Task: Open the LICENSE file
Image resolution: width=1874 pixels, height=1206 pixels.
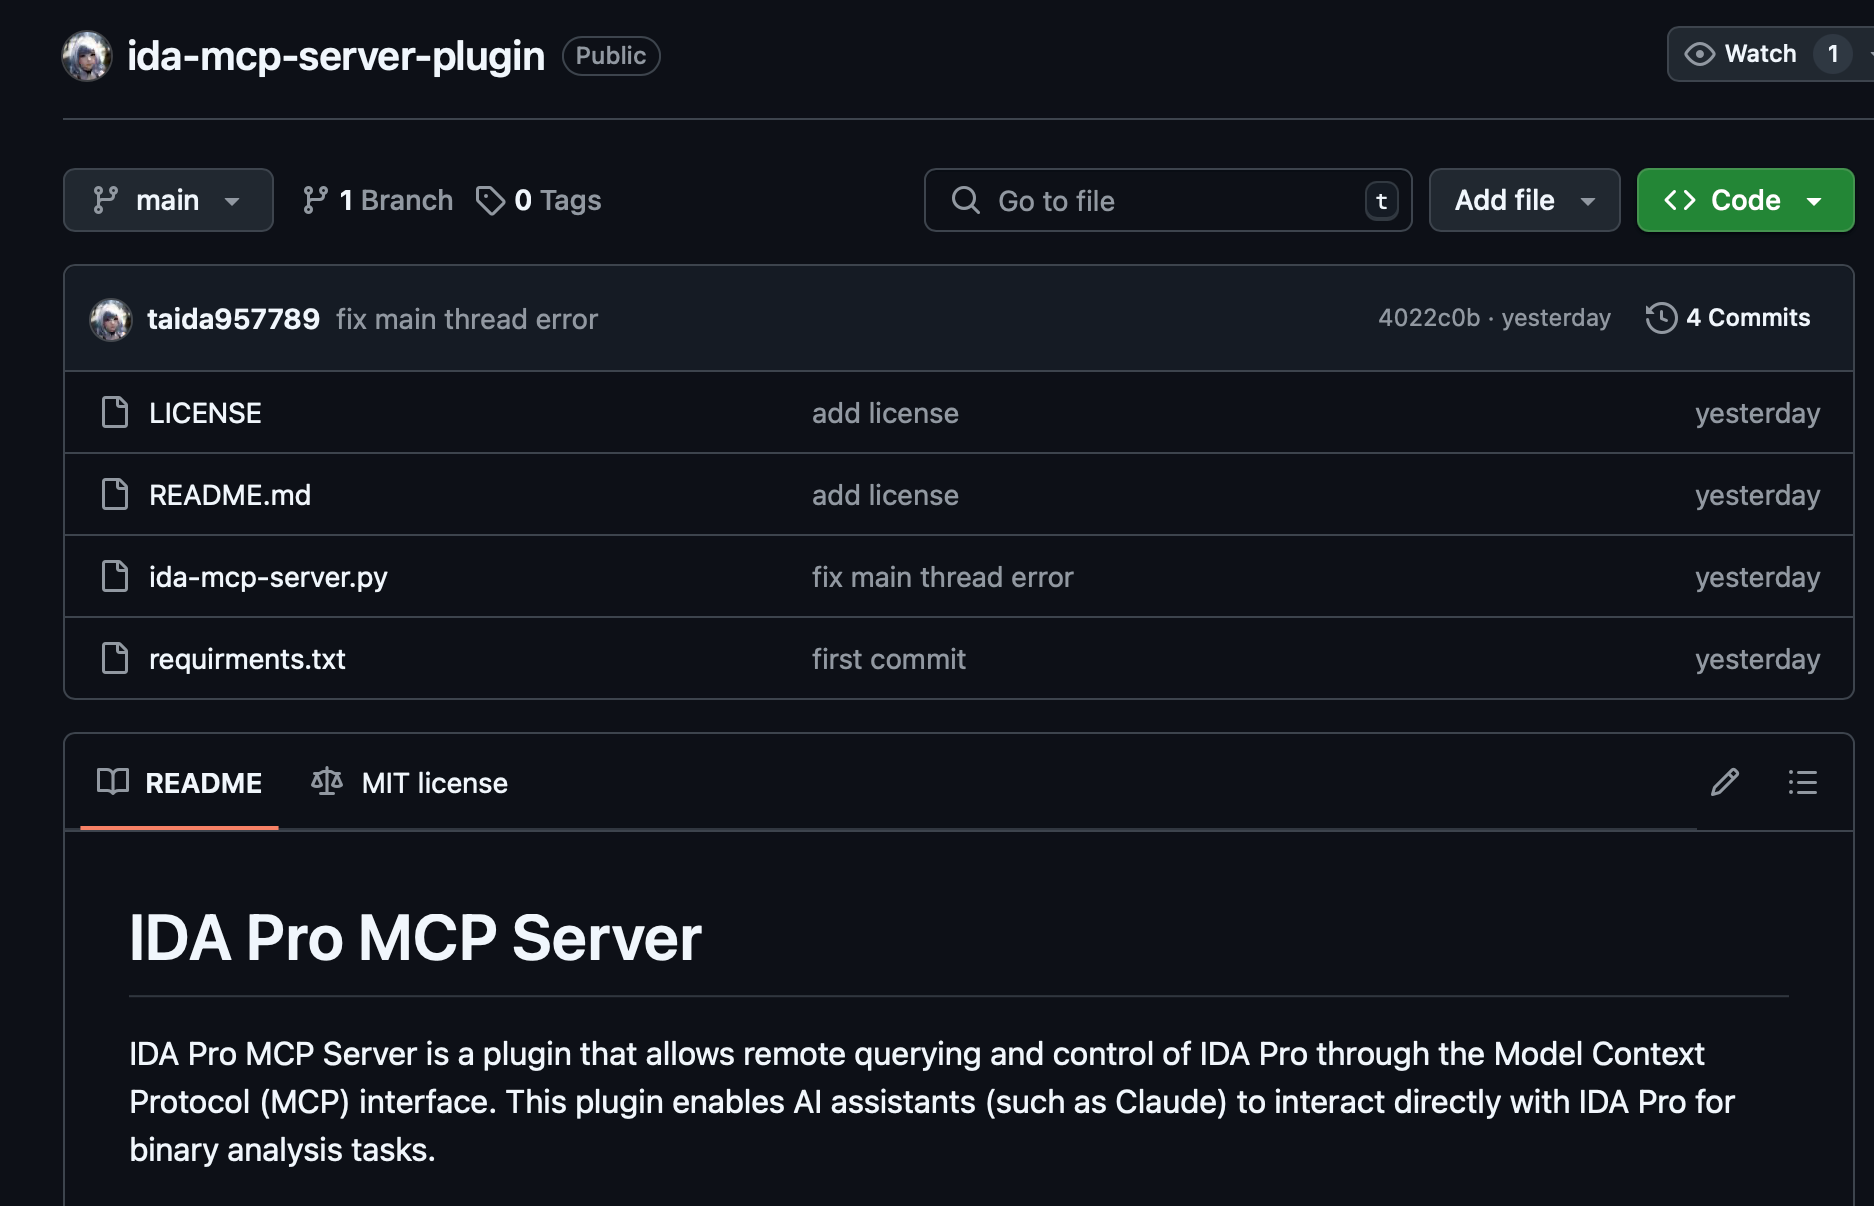Action: 205,413
